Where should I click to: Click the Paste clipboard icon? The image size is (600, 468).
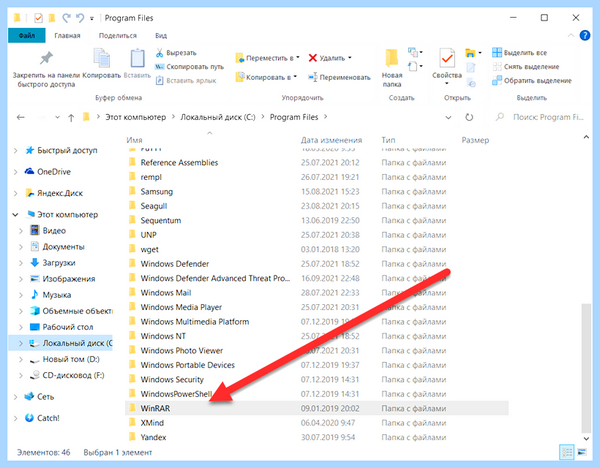click(137, 59)
